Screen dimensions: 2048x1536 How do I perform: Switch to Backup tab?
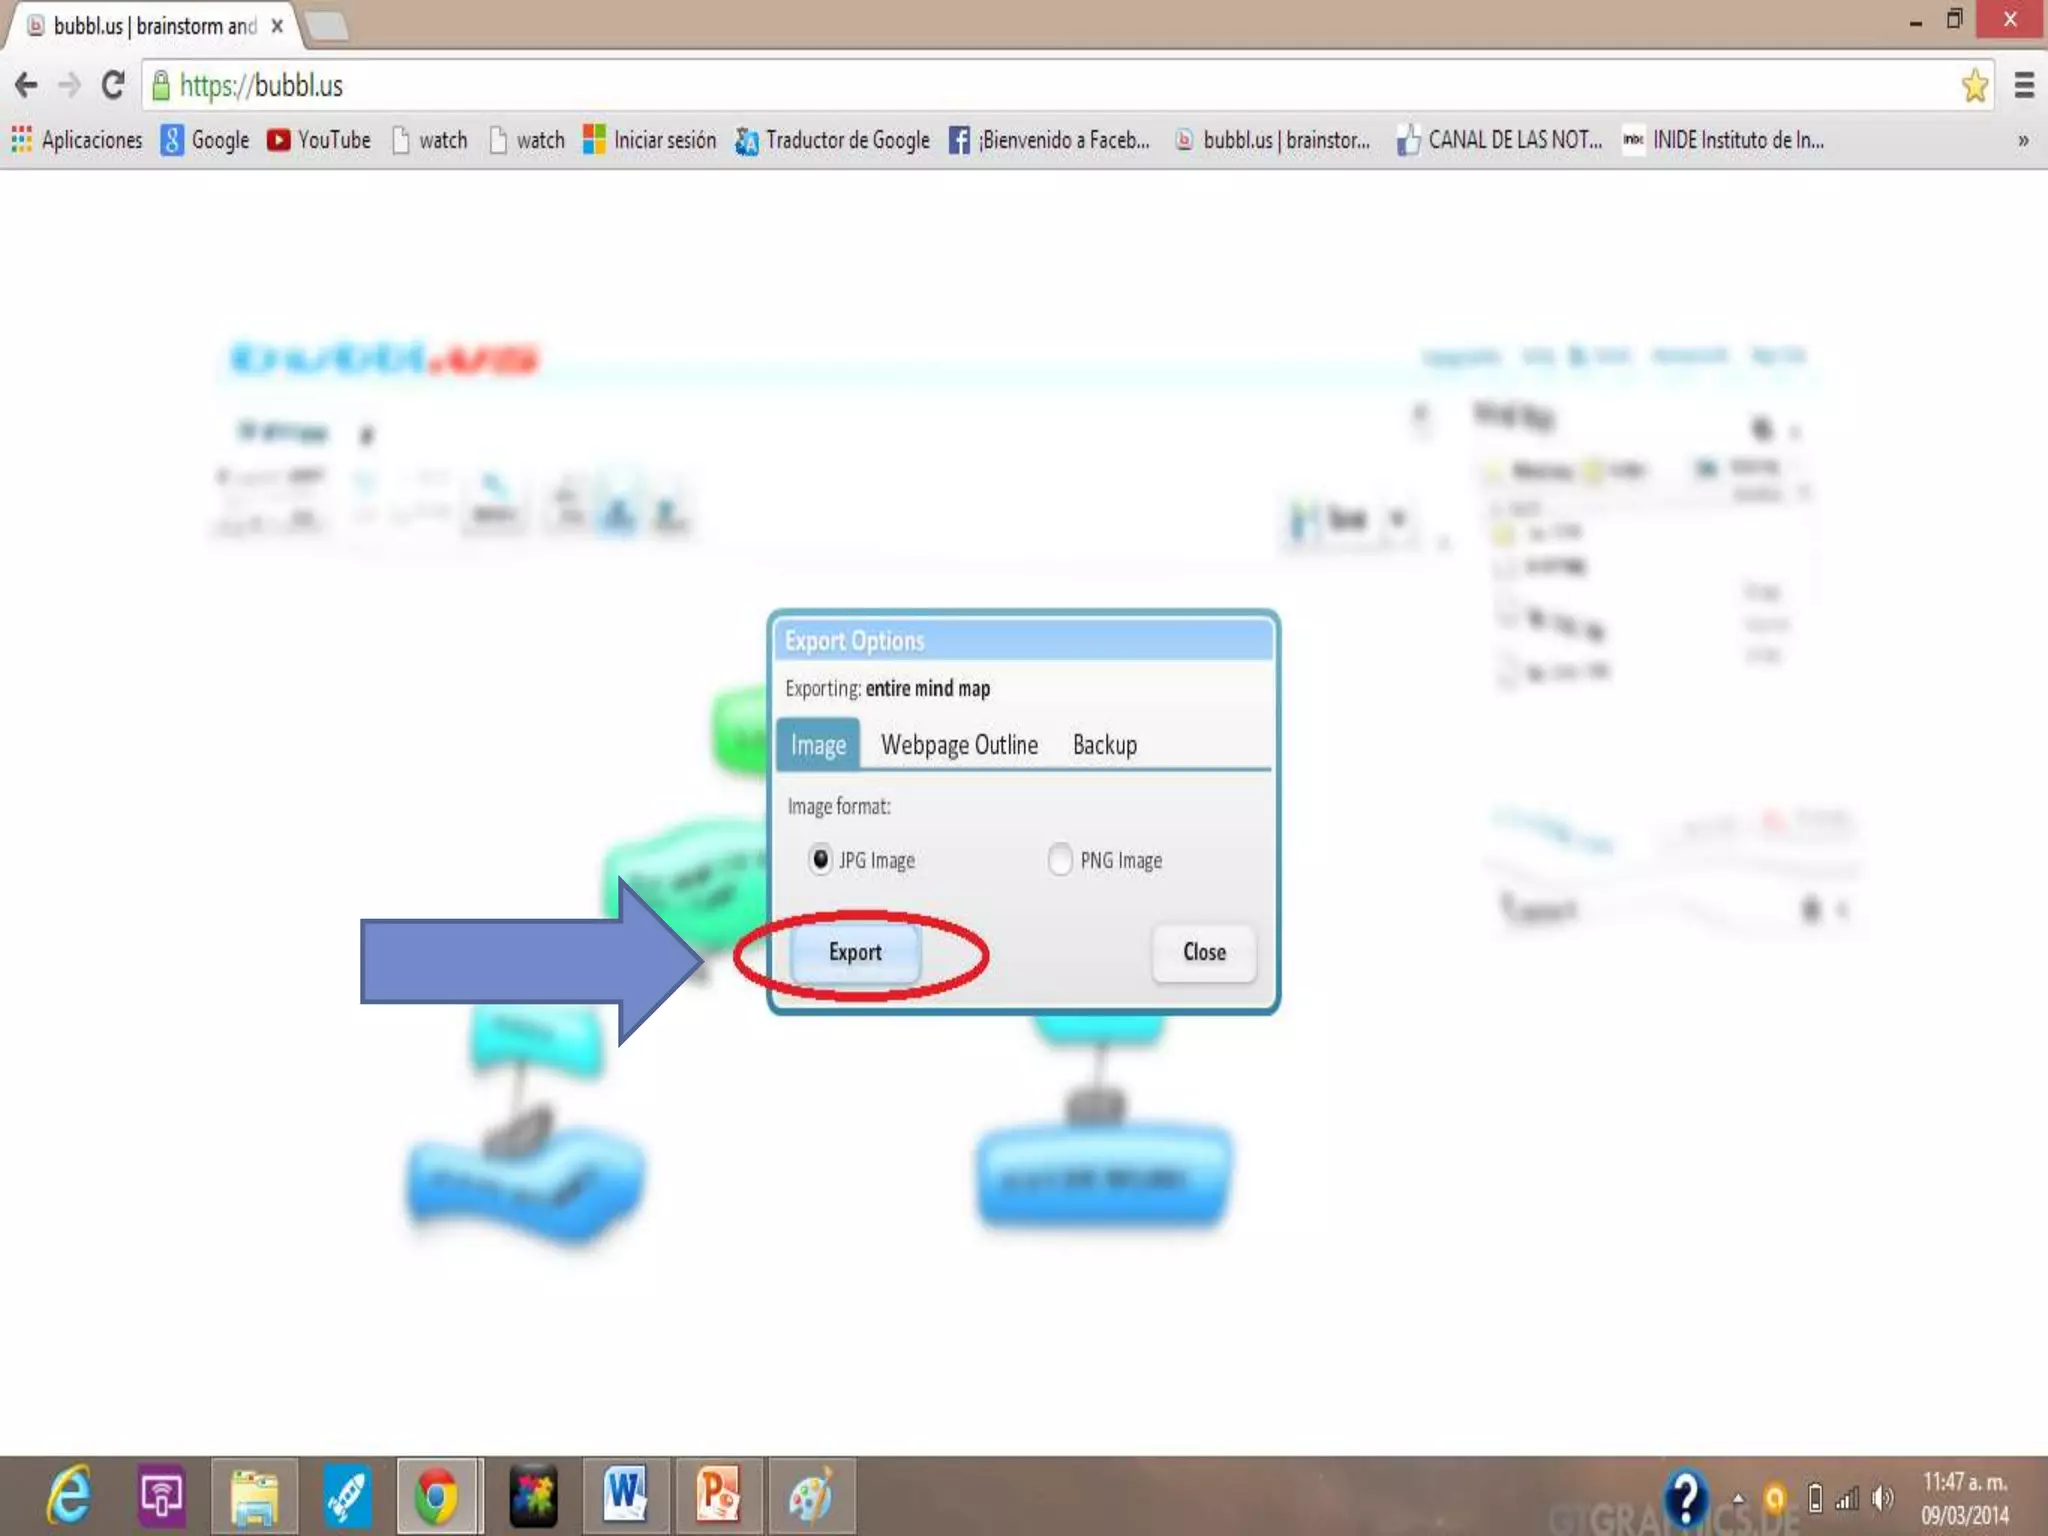click(1104, 745)
